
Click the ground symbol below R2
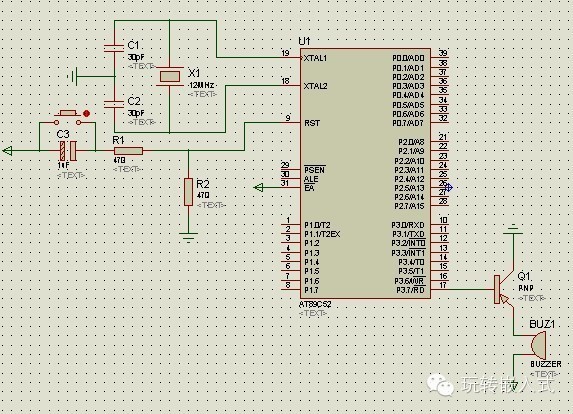[189, 237]
